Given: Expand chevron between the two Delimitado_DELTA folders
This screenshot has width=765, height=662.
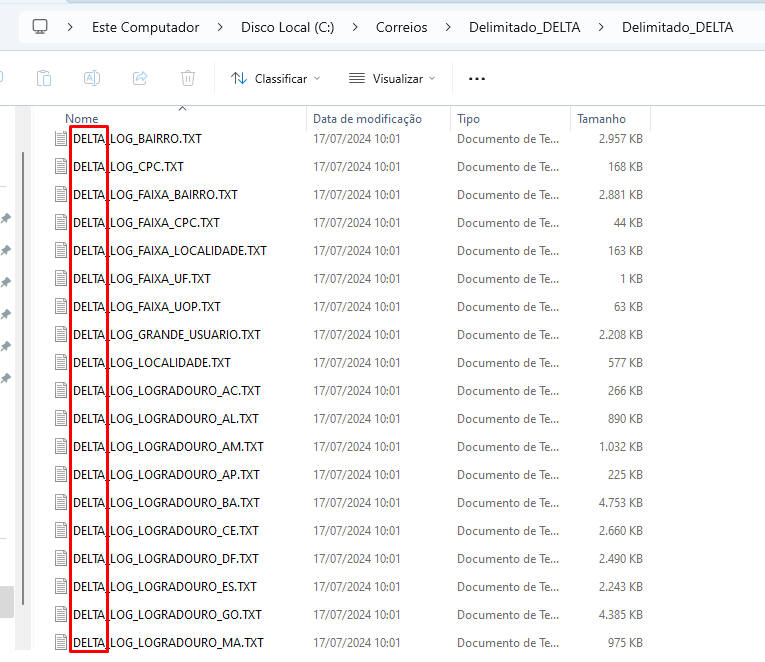Looking at the screenshot, I should coord(601,27).
